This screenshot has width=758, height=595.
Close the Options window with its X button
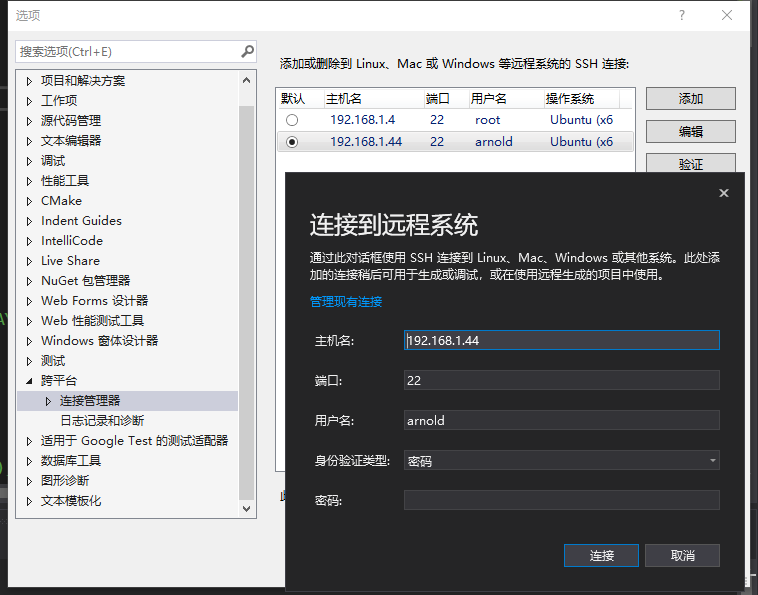click(727, 15)
